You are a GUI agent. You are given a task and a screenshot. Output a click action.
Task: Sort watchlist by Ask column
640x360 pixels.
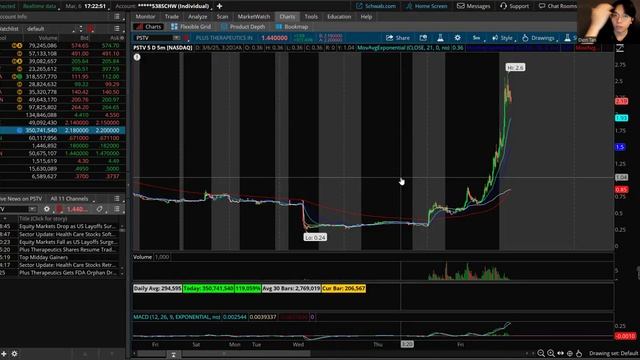pos(114,38)
